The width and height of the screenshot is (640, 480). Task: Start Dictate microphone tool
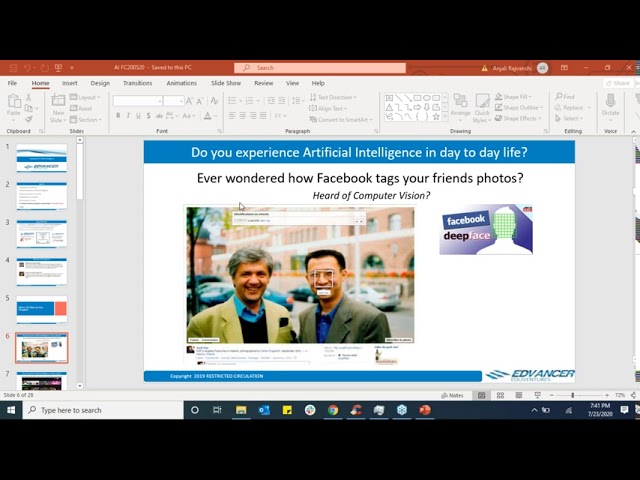[x=610, y=105]
